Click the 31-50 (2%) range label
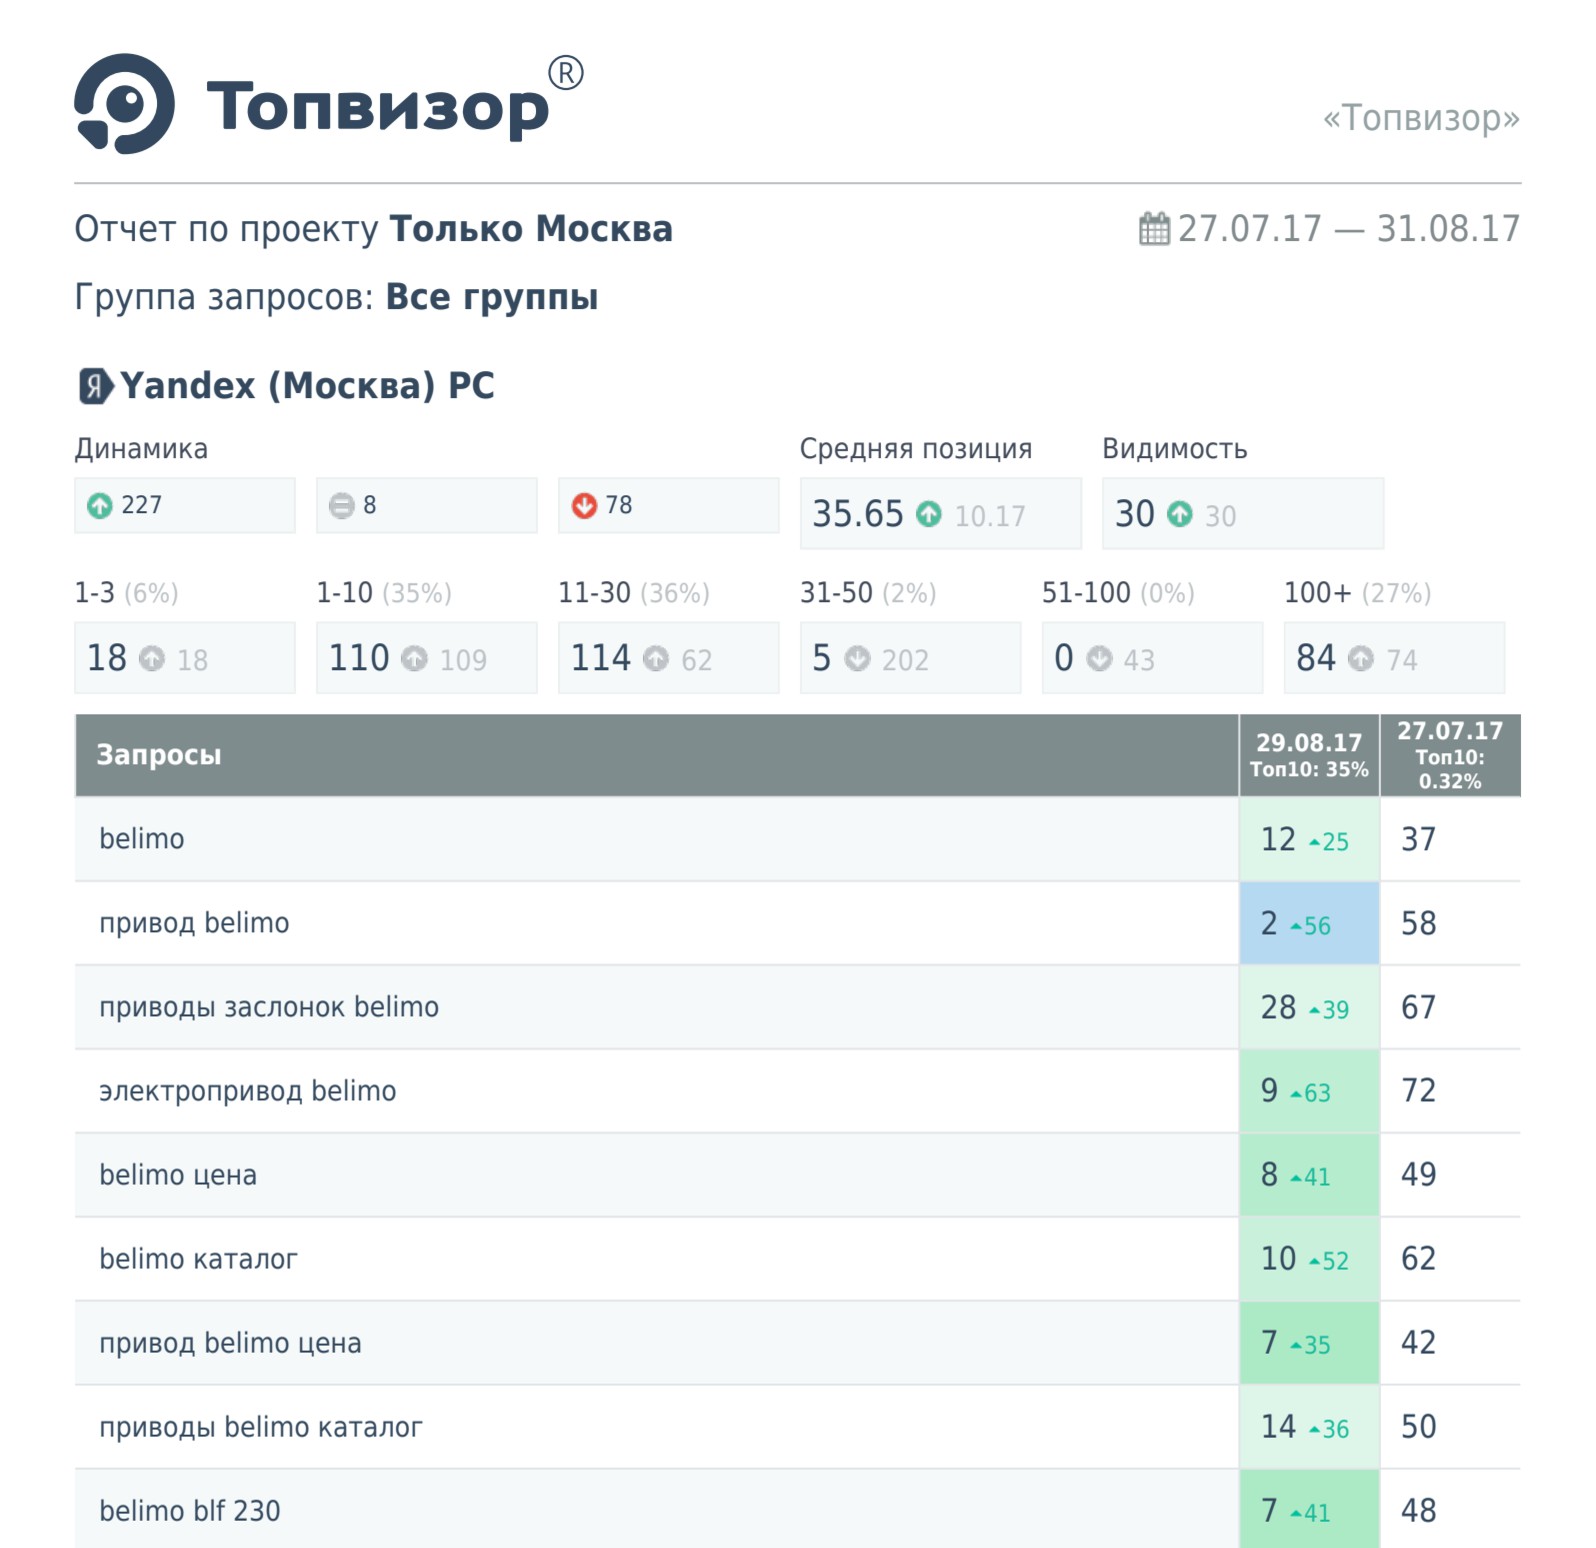1596x1548 pixels. click(868, 593)
